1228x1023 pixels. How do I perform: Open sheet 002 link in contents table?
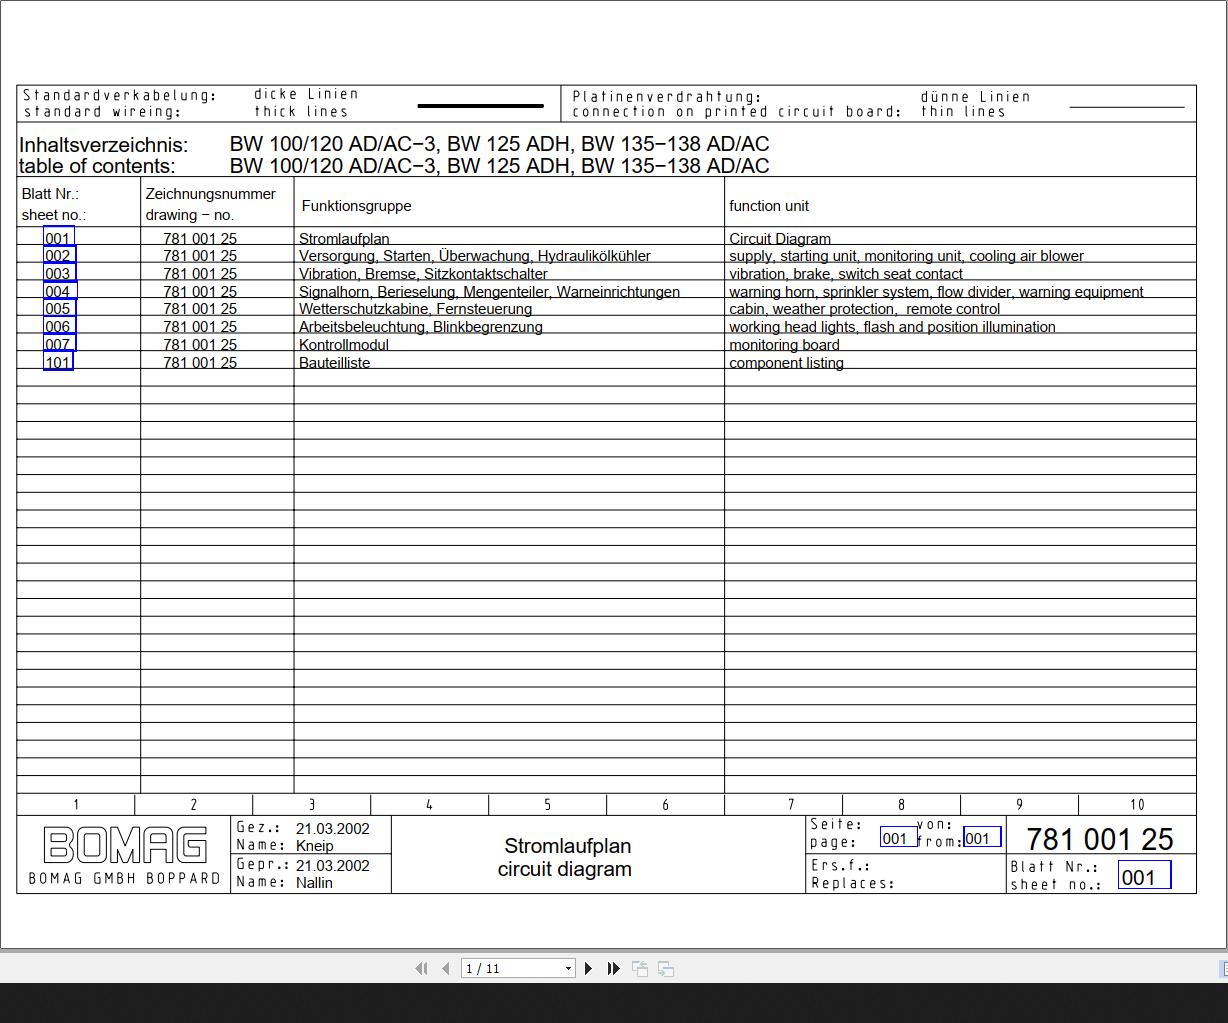pyautogui.click(x=59, y=255)
